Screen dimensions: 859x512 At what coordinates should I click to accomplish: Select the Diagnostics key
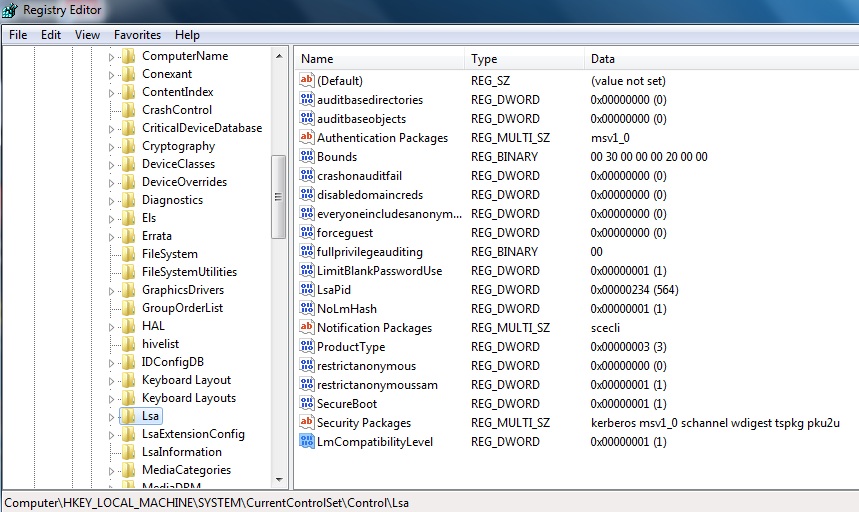(x=173, y=200)
